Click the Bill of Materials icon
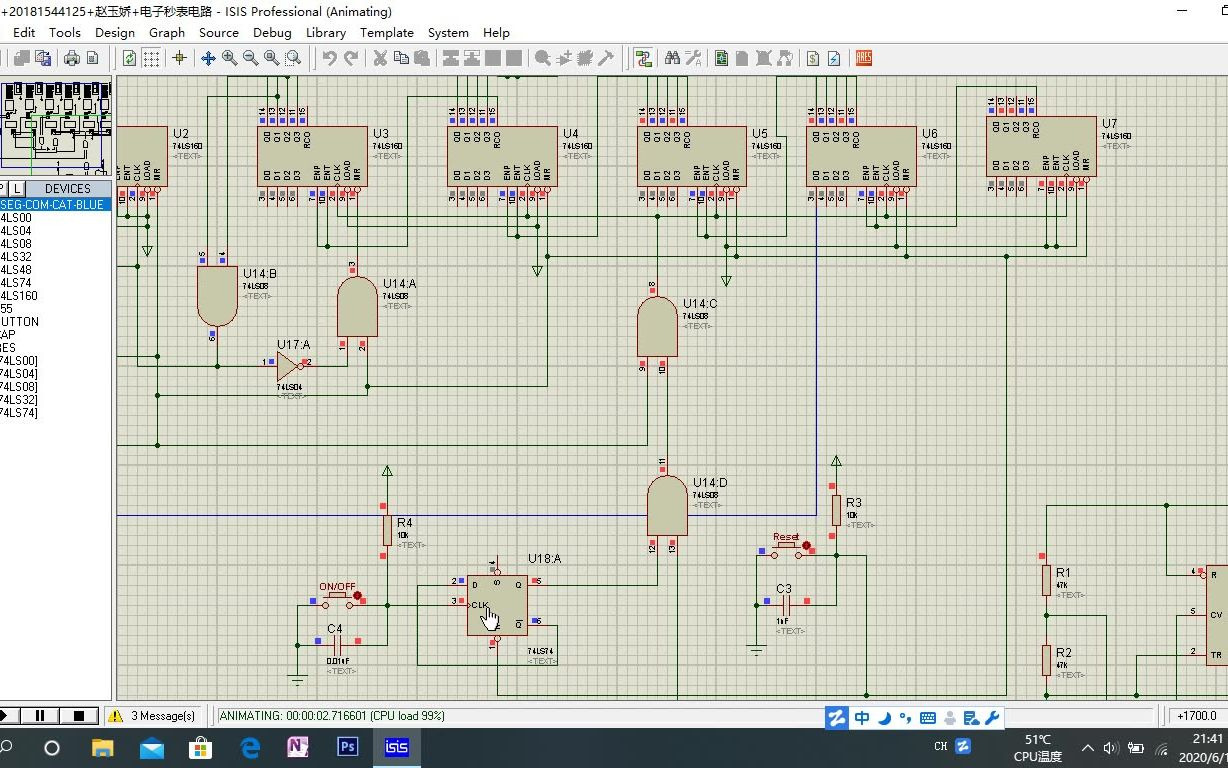This screenshot has width=1228, height=768. (x=813, y=58)
